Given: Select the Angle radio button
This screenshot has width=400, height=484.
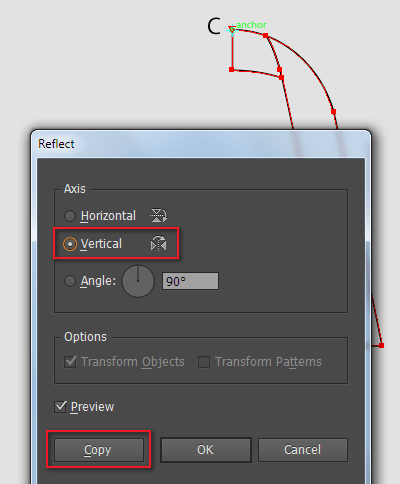Looking at the screenshot, I should [x=70, y=281].
